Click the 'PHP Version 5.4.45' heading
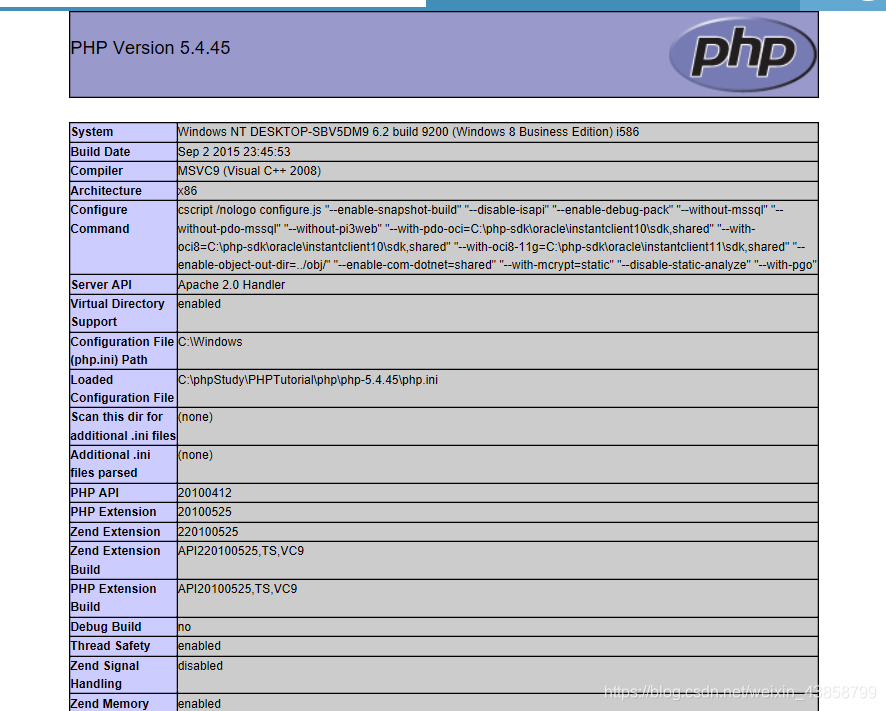 pos(150,48)
